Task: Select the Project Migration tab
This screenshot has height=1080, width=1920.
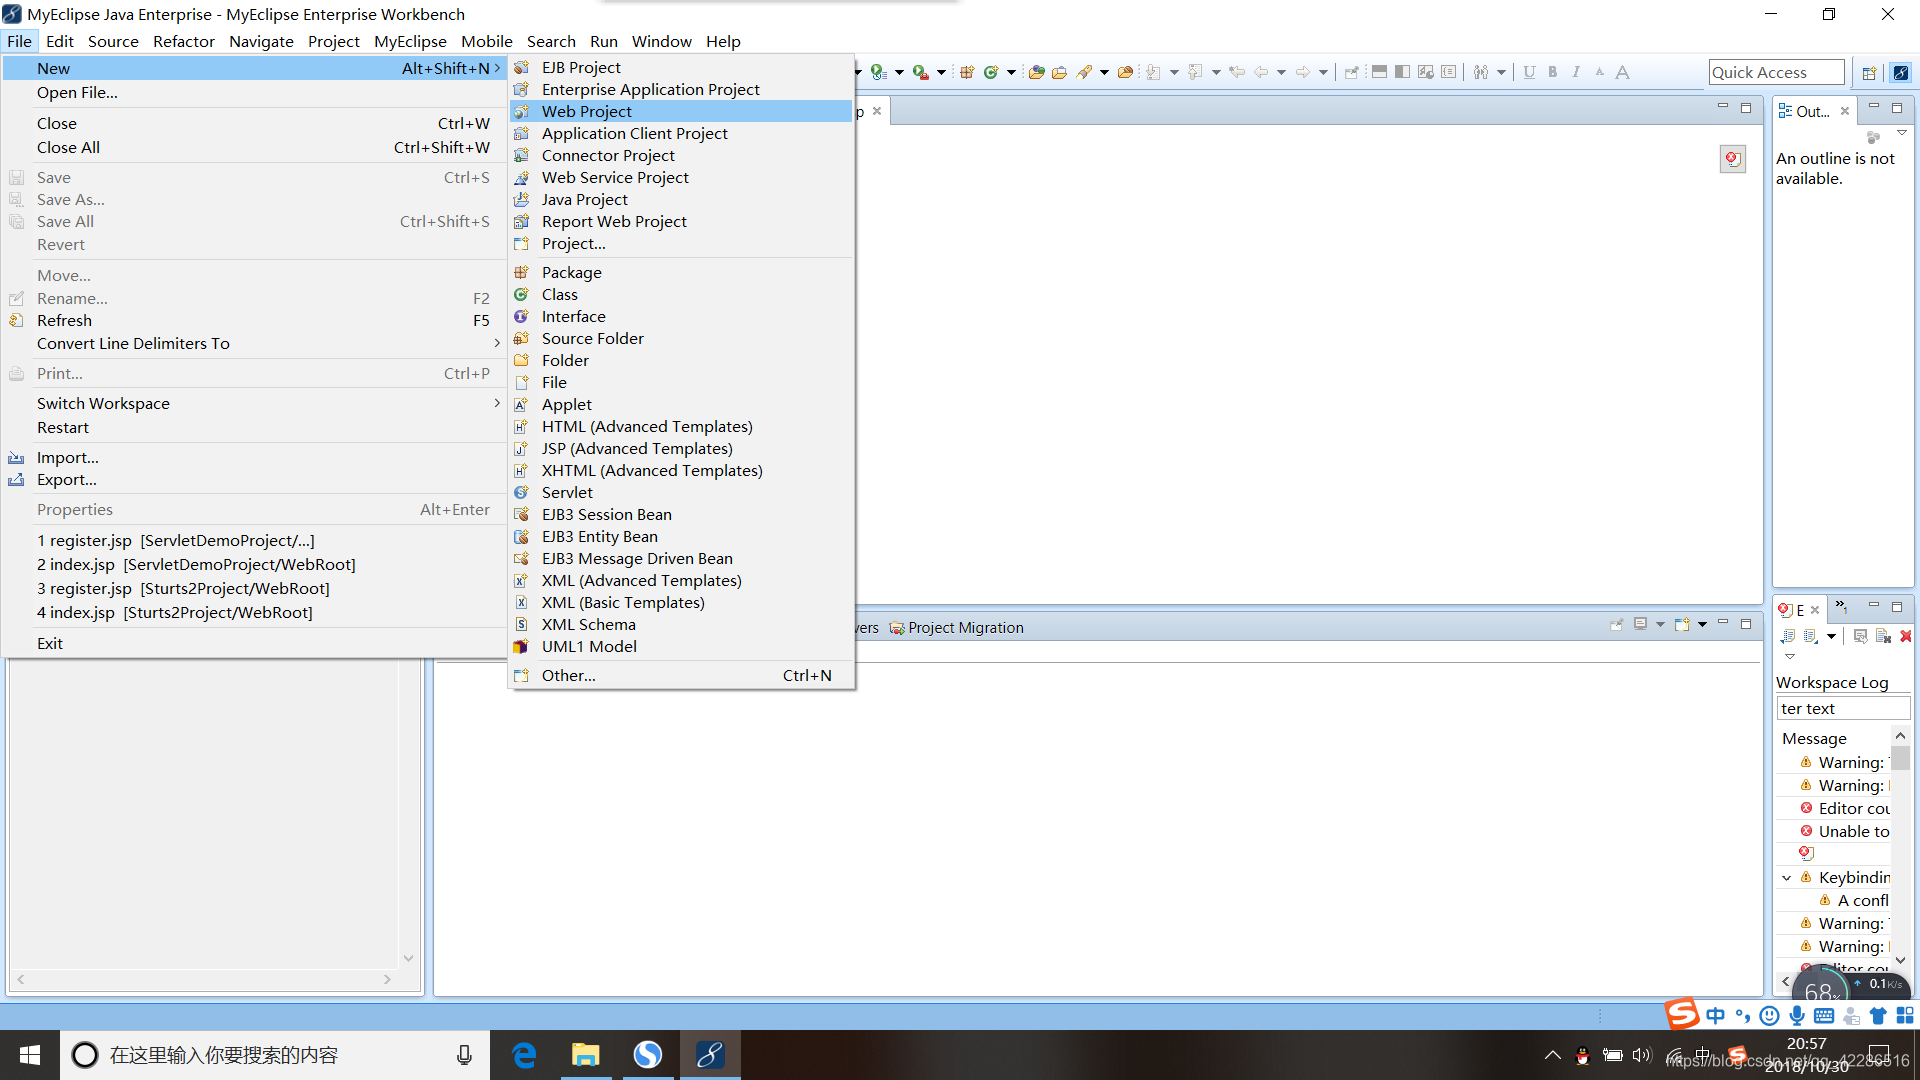Action: coord(957,627)
